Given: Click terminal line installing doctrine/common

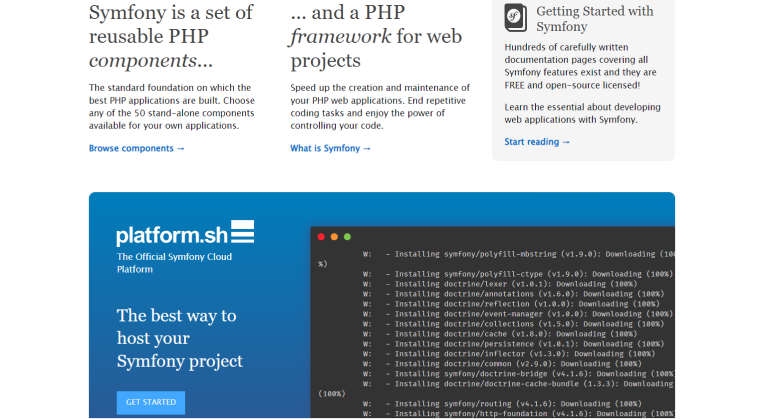Looking at the screenshot, I should [x=503, y=364].
